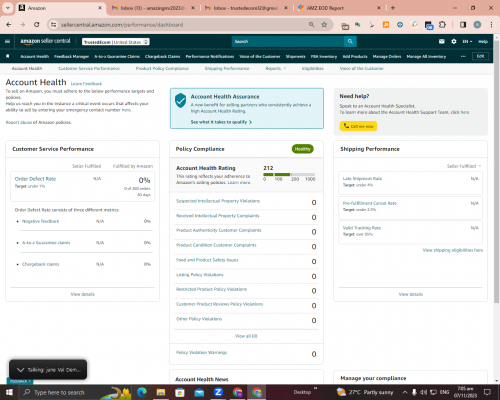The width and height of the screenshot is (500, 400).
Task: Open Customer Service Performance subnav tab
Action: tap(89, 68)
